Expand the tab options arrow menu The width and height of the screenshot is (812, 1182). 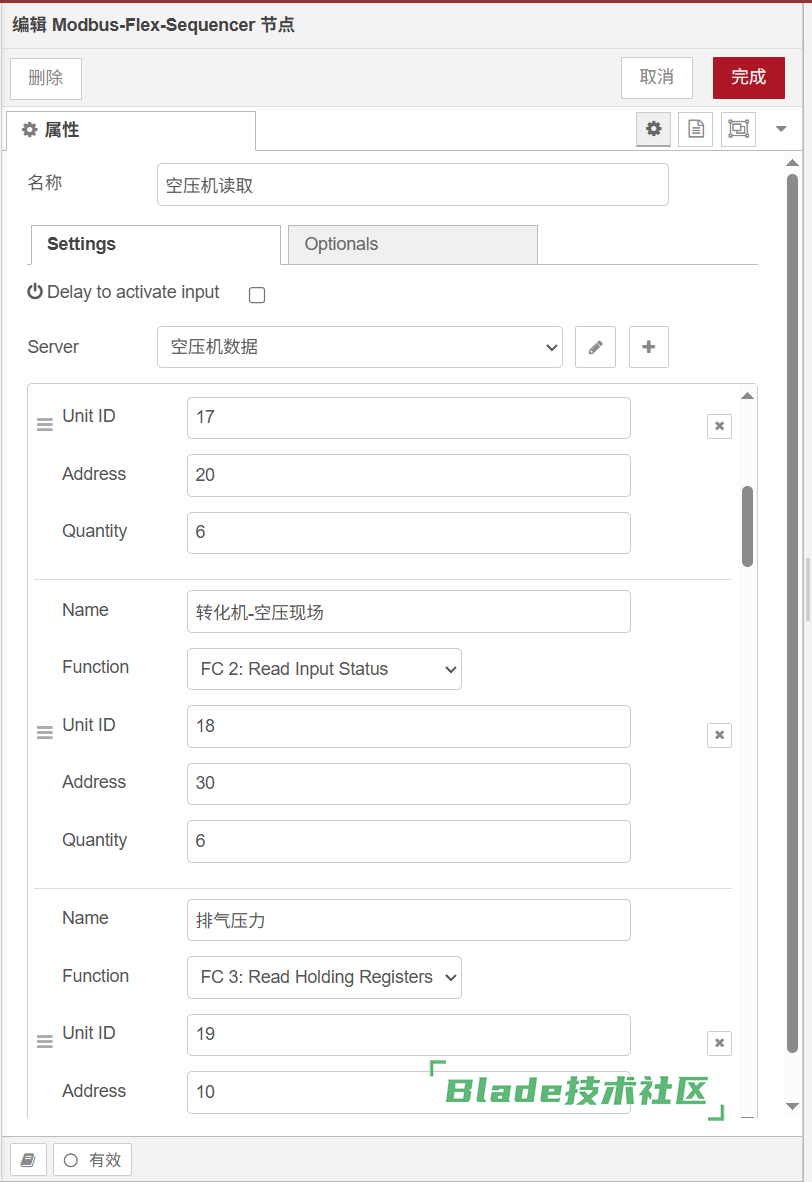coord(782,129)
